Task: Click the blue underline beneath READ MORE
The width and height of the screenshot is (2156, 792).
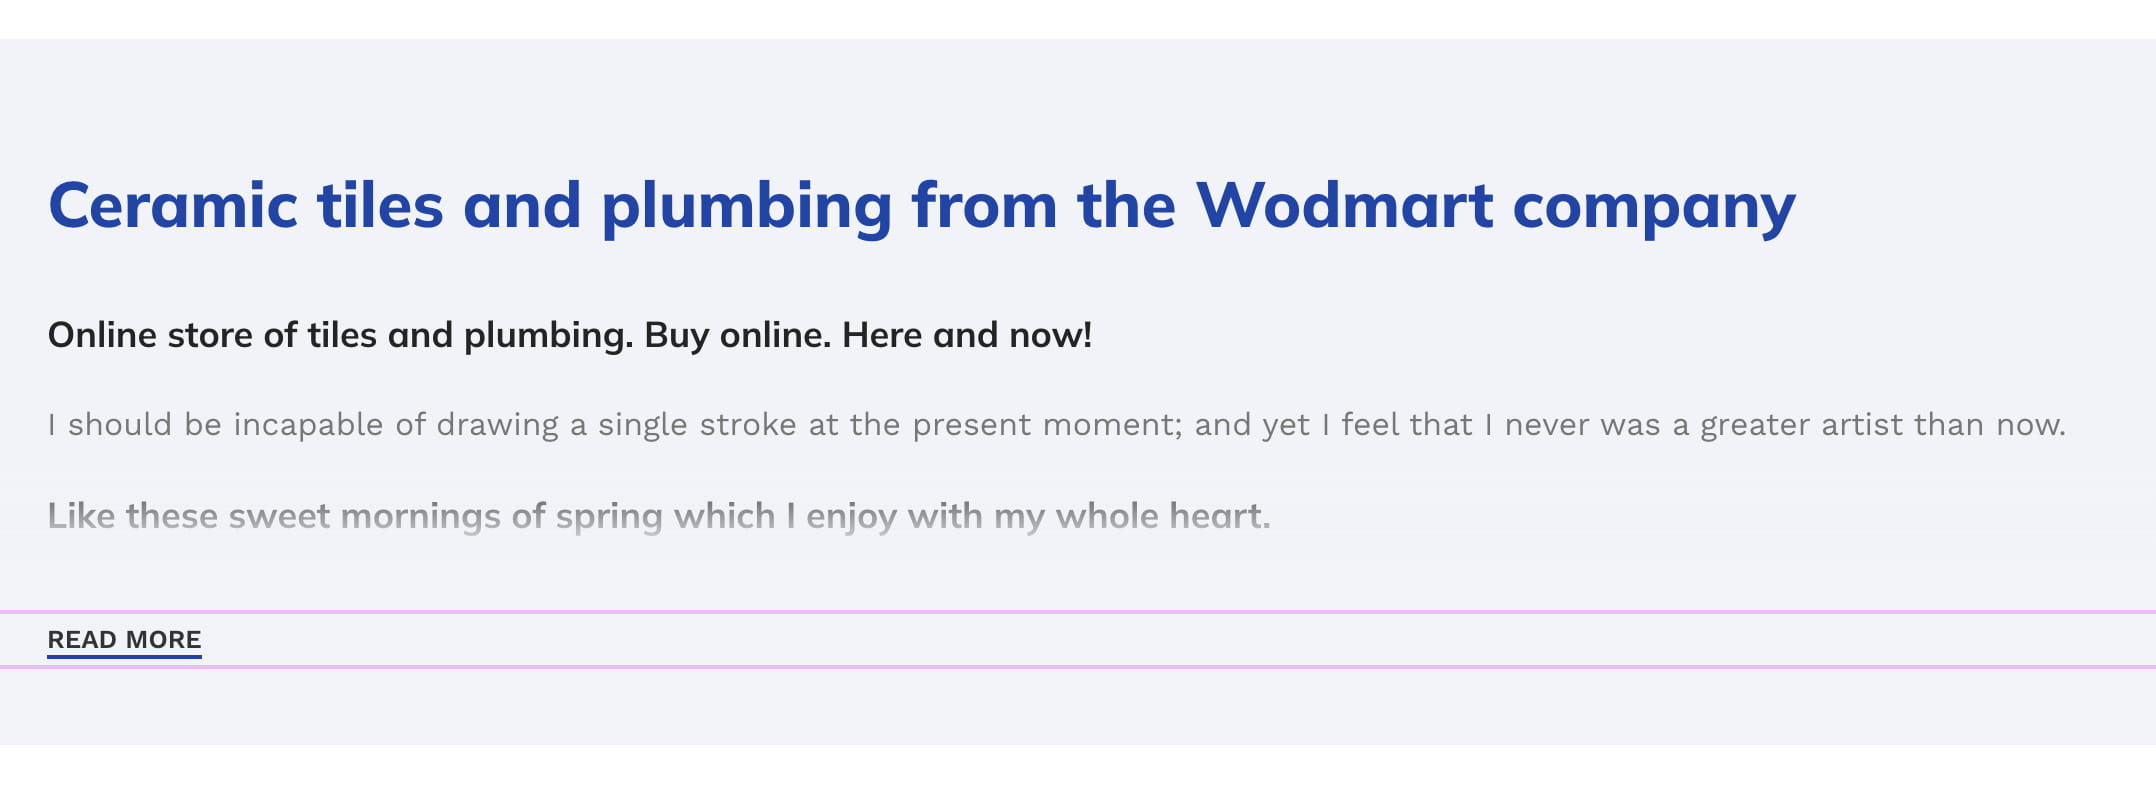Action: 124,656
